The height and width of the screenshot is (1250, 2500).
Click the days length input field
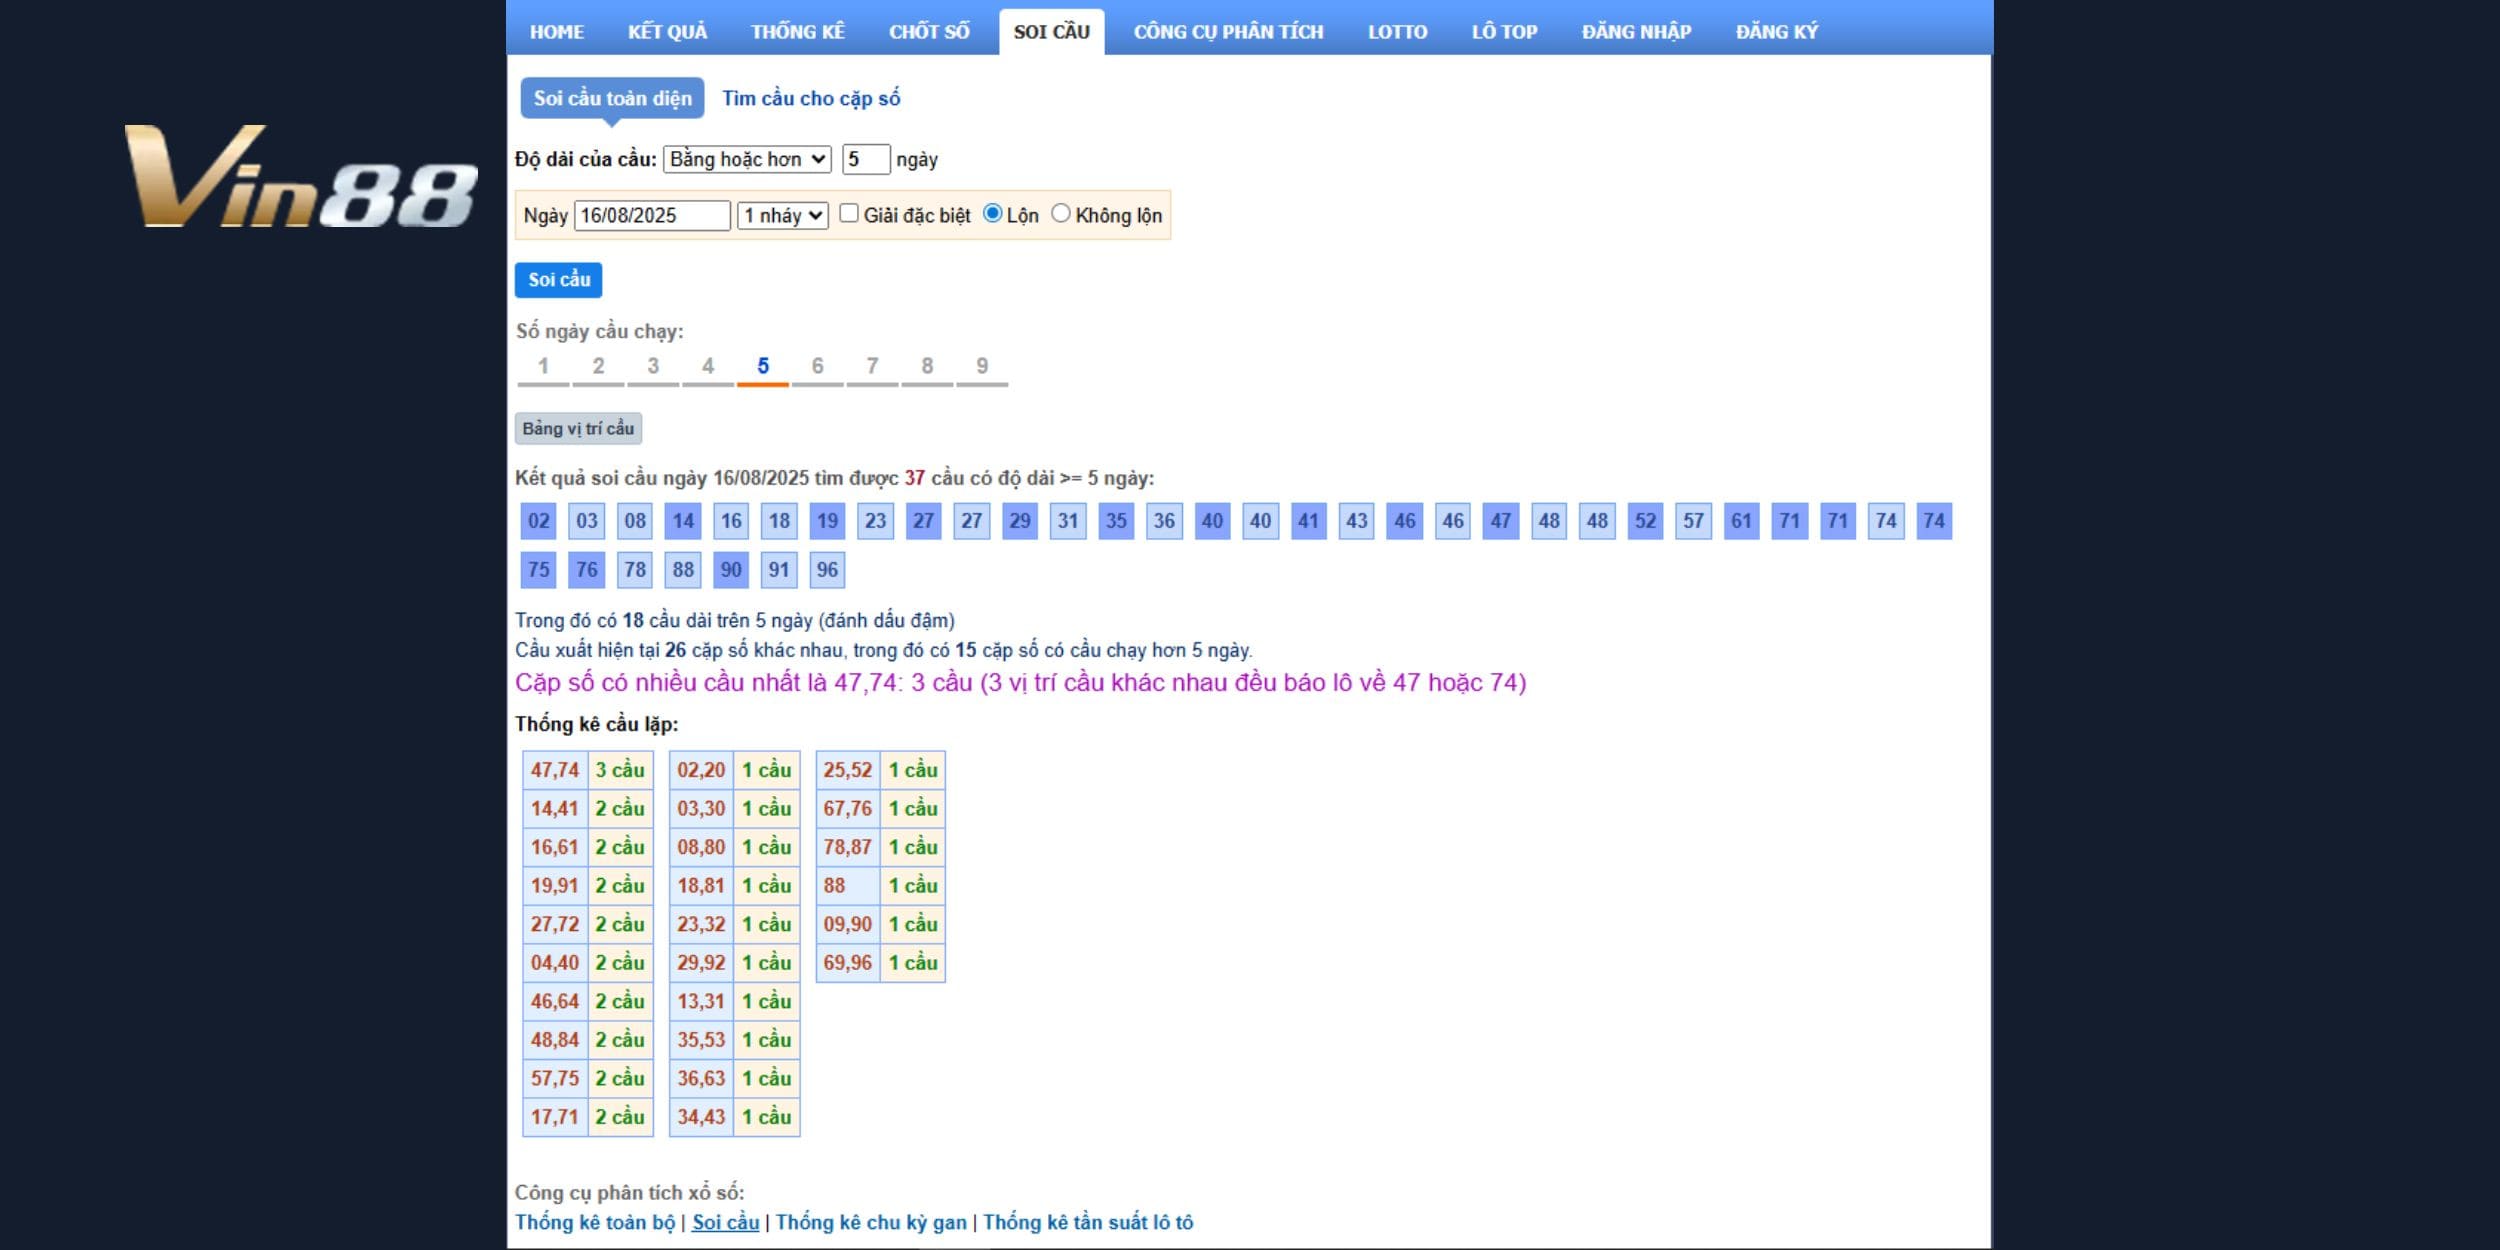coord(866,159)
